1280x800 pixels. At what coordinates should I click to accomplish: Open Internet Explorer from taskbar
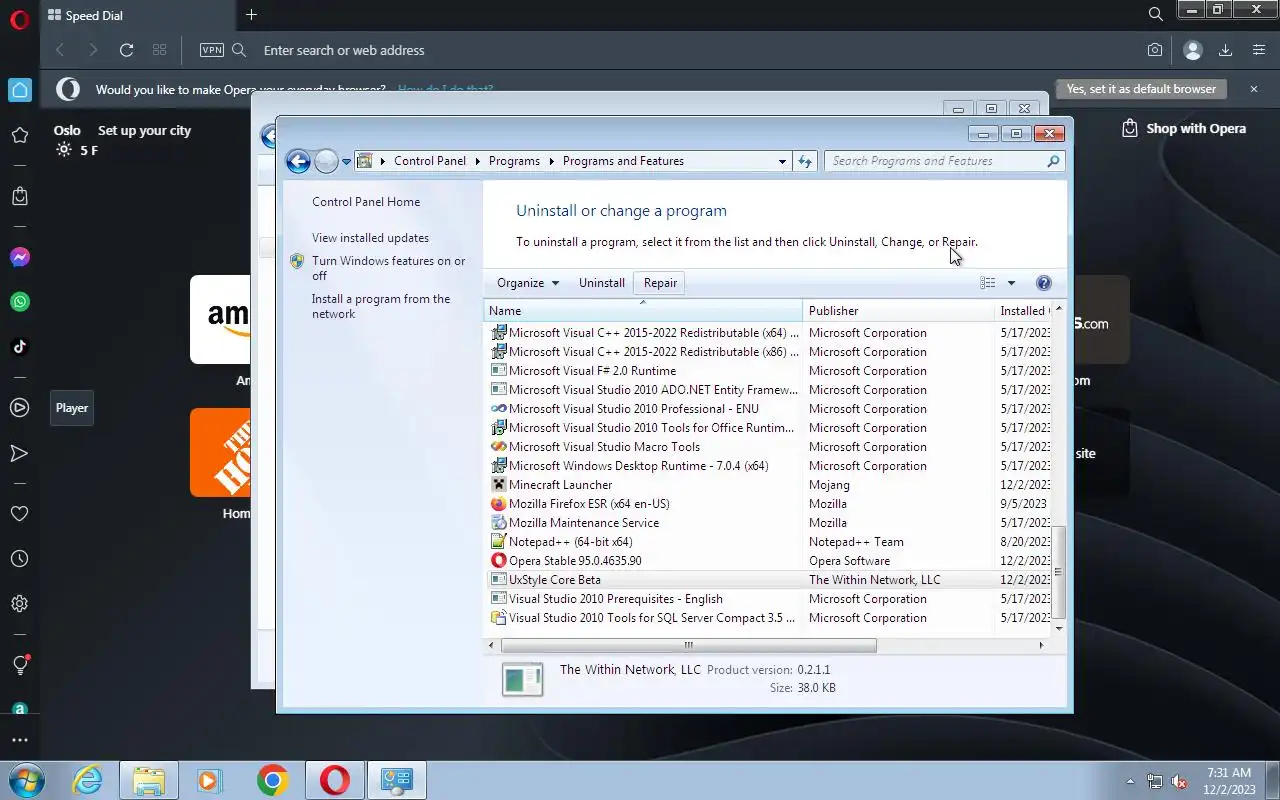tap(88, 780)
